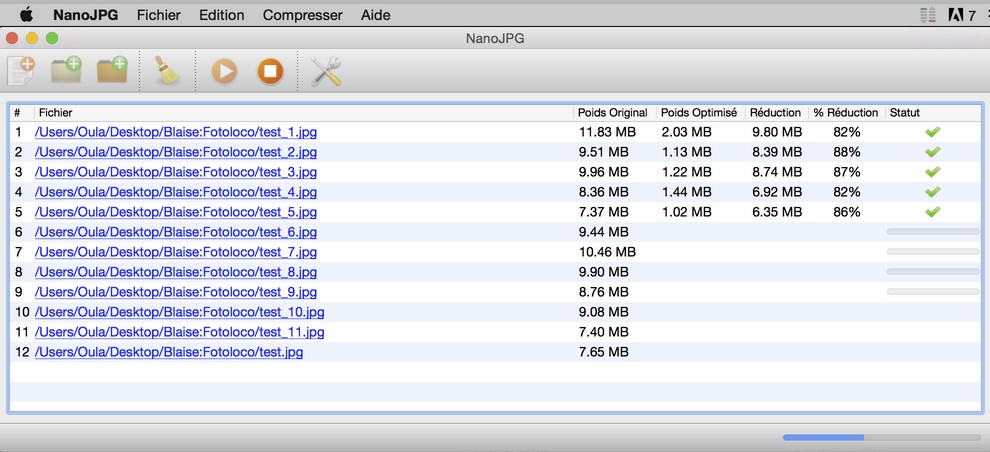The width and height of the screenshot is (990, 452).
Task: Open the Fichier menu
Action: coord(158,15)
